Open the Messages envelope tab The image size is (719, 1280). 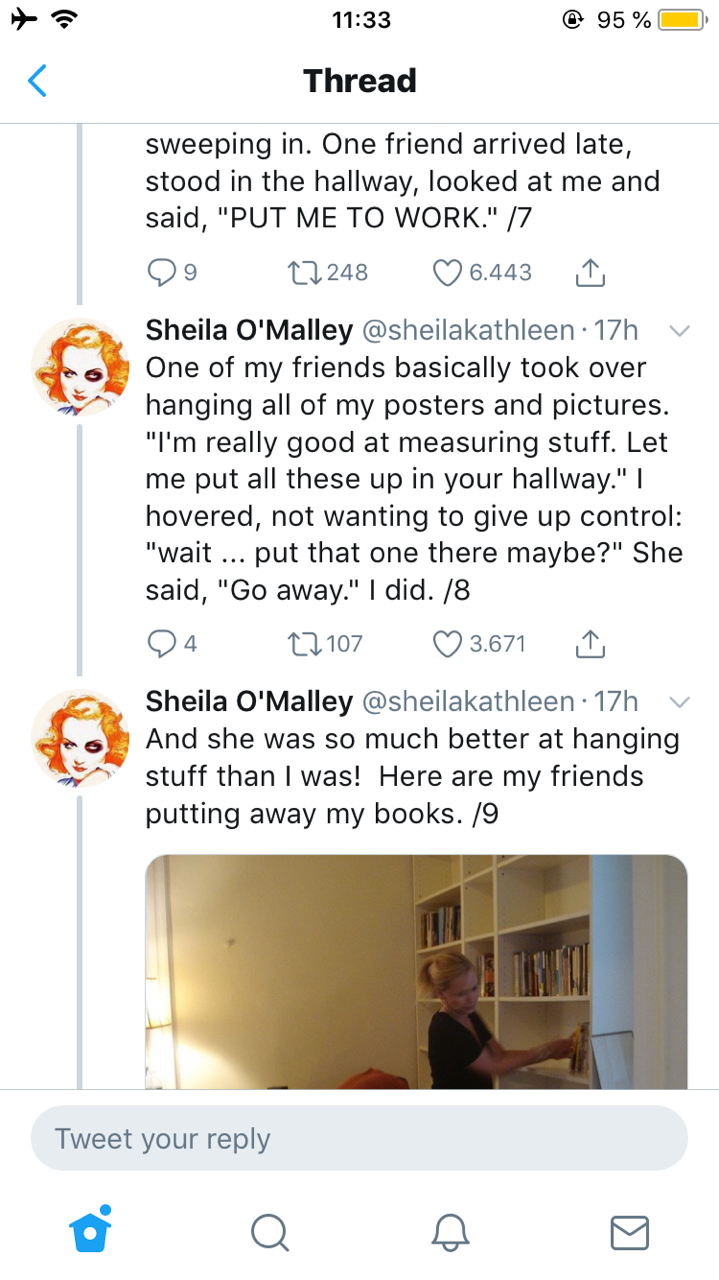629,1232
